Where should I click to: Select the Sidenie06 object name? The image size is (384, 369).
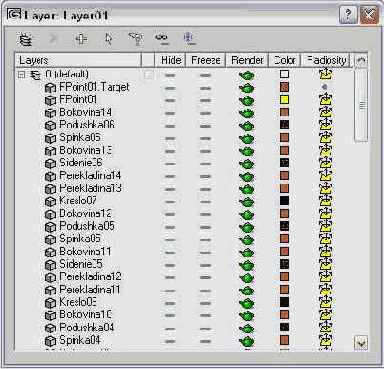(x=81, y=163)
